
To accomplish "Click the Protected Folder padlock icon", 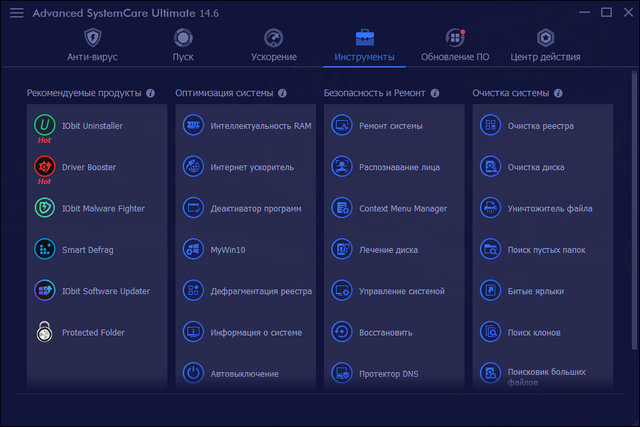I will (x=44, y=332).
